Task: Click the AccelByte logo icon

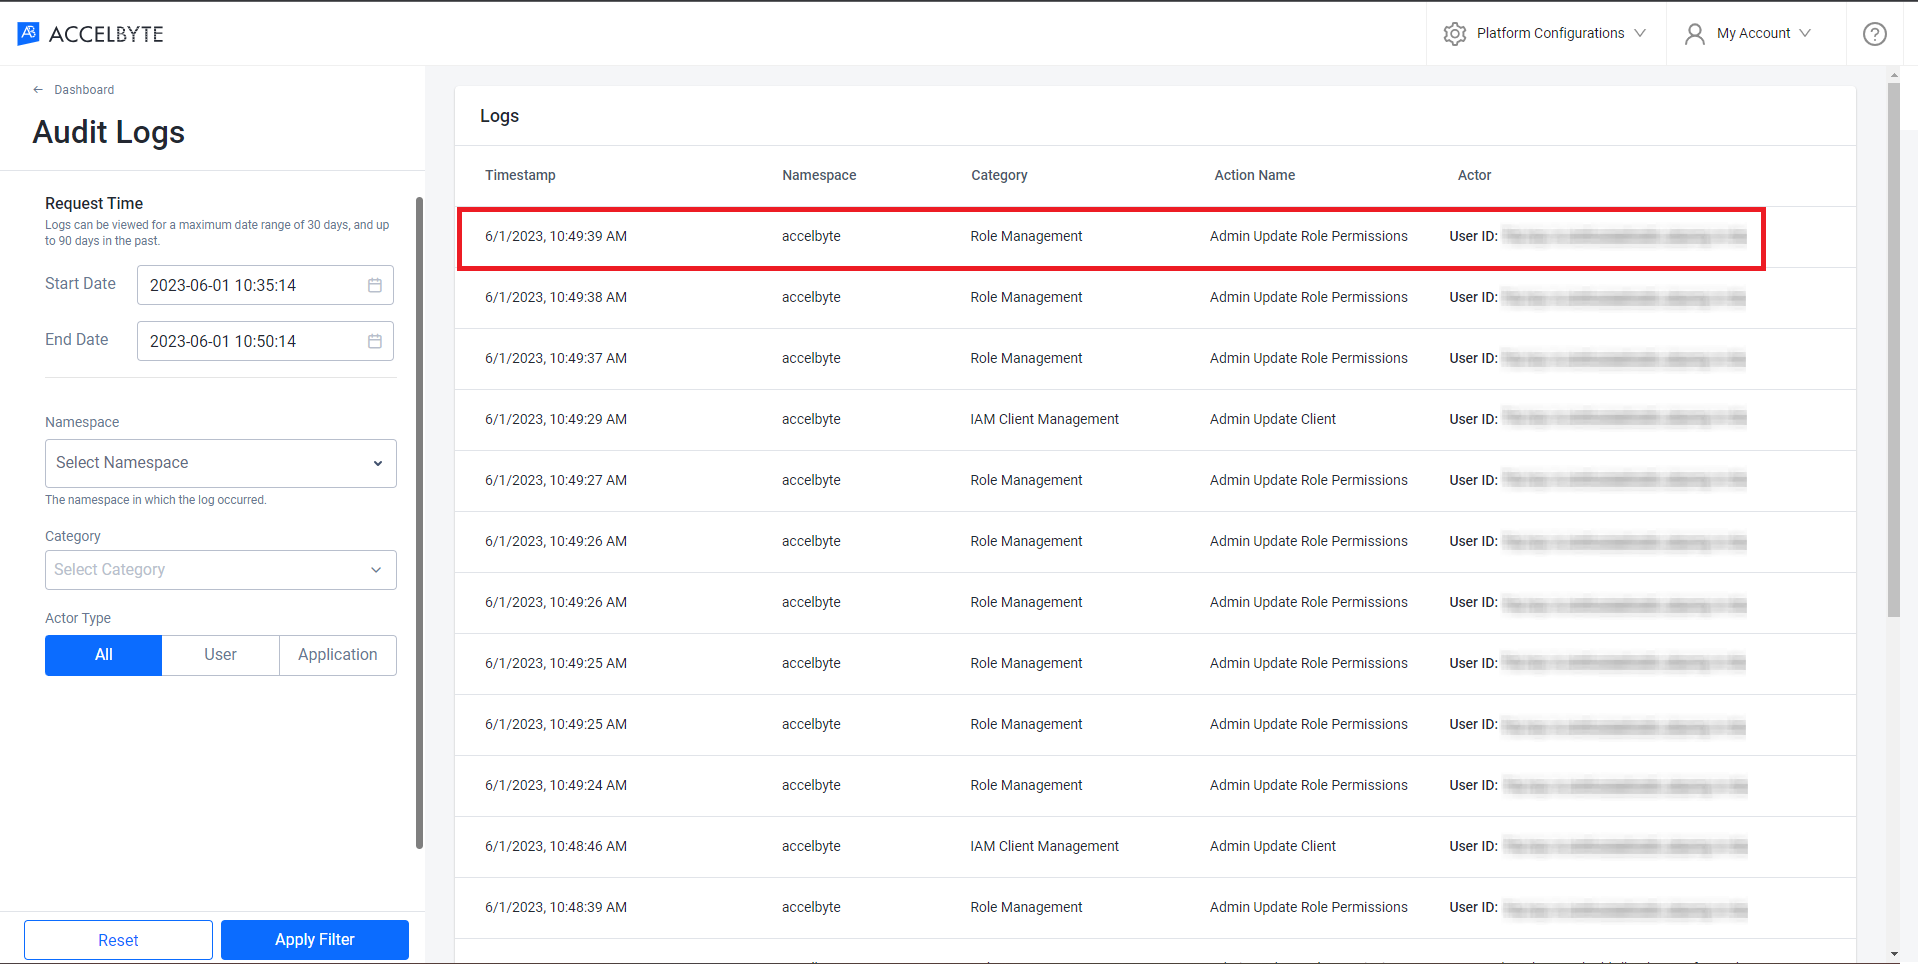Action: click(x=28, y=34)
